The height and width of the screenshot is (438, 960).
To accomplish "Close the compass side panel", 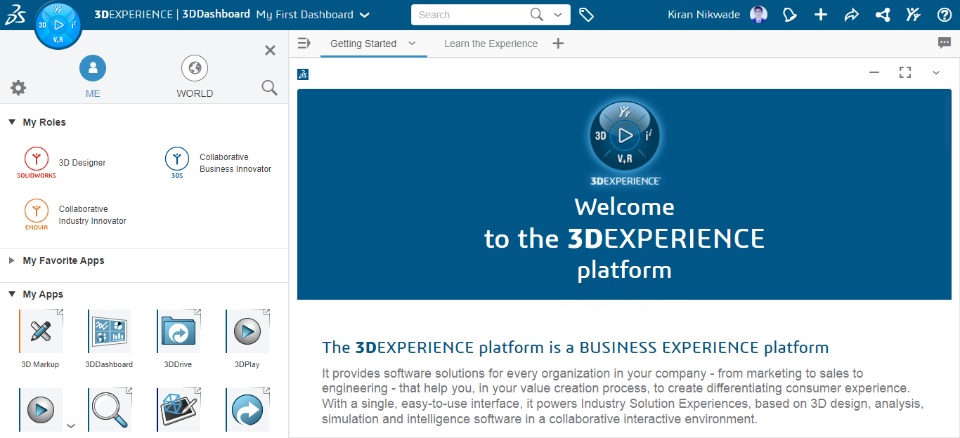I will pyautogui.click(x=270, y=50).
